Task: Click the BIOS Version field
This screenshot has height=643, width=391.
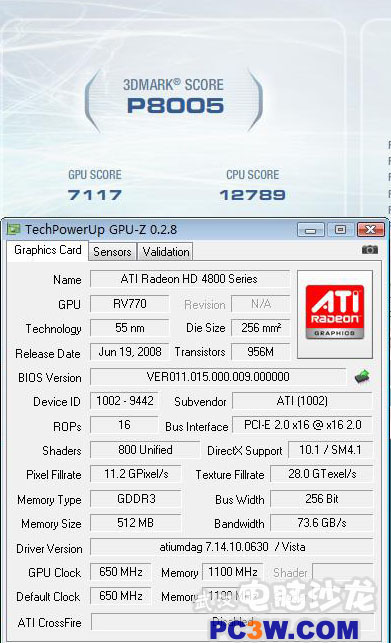Action: tap(218, 376)
